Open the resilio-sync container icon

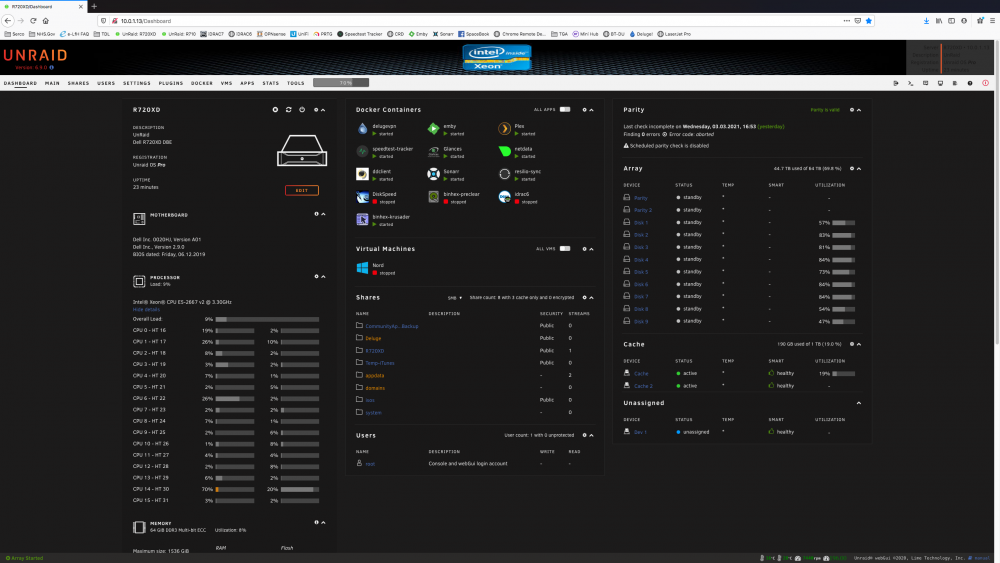tap(504, 174)
